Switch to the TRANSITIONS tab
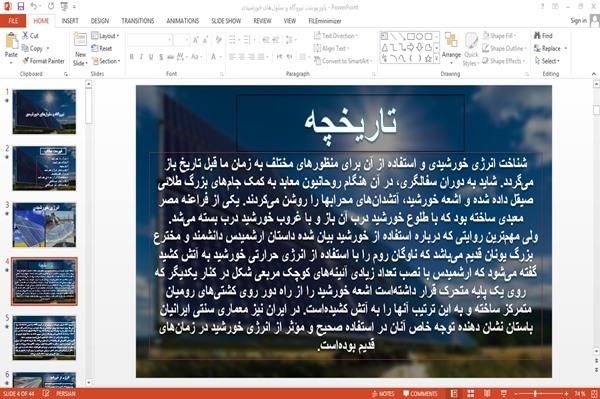The height and width of the screenshot is (399, 600). [x=138, y=21]
